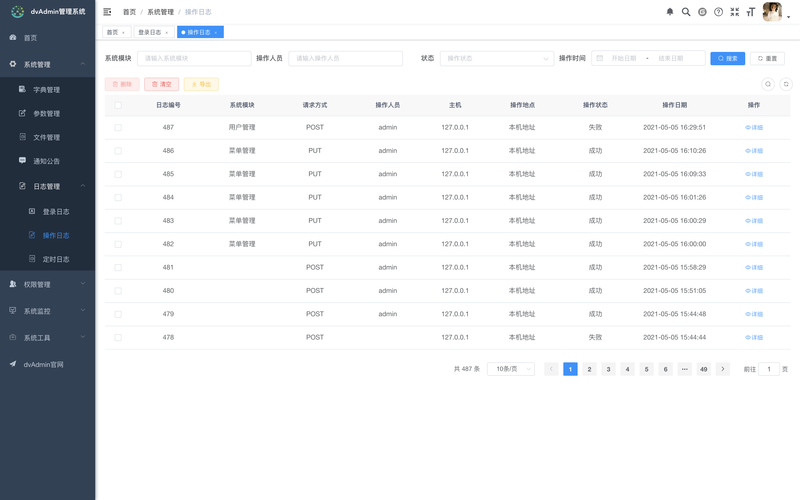The image size is (800, 500).
Task: Open 定时日志 in the sidebar
Action: click(x=47, y=259)
